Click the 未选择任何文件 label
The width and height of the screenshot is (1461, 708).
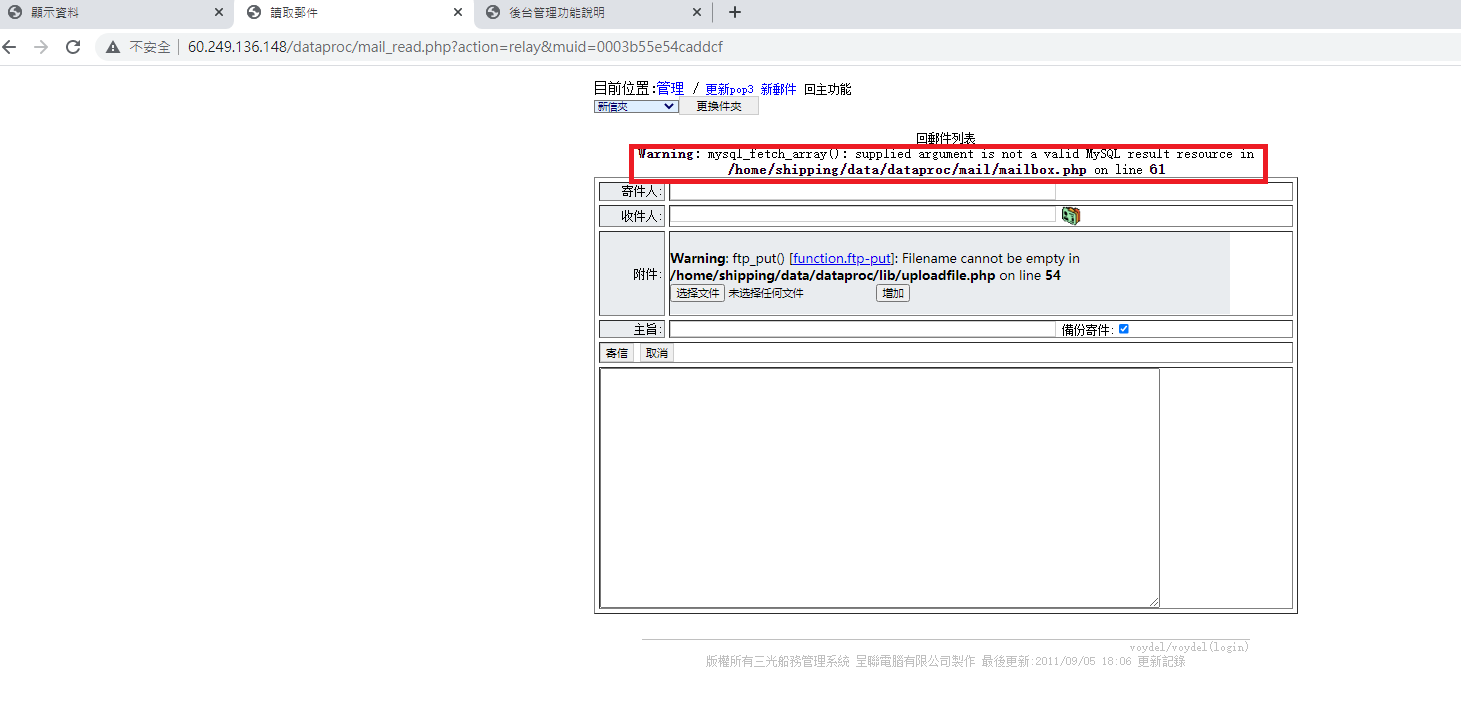point(766,293)
